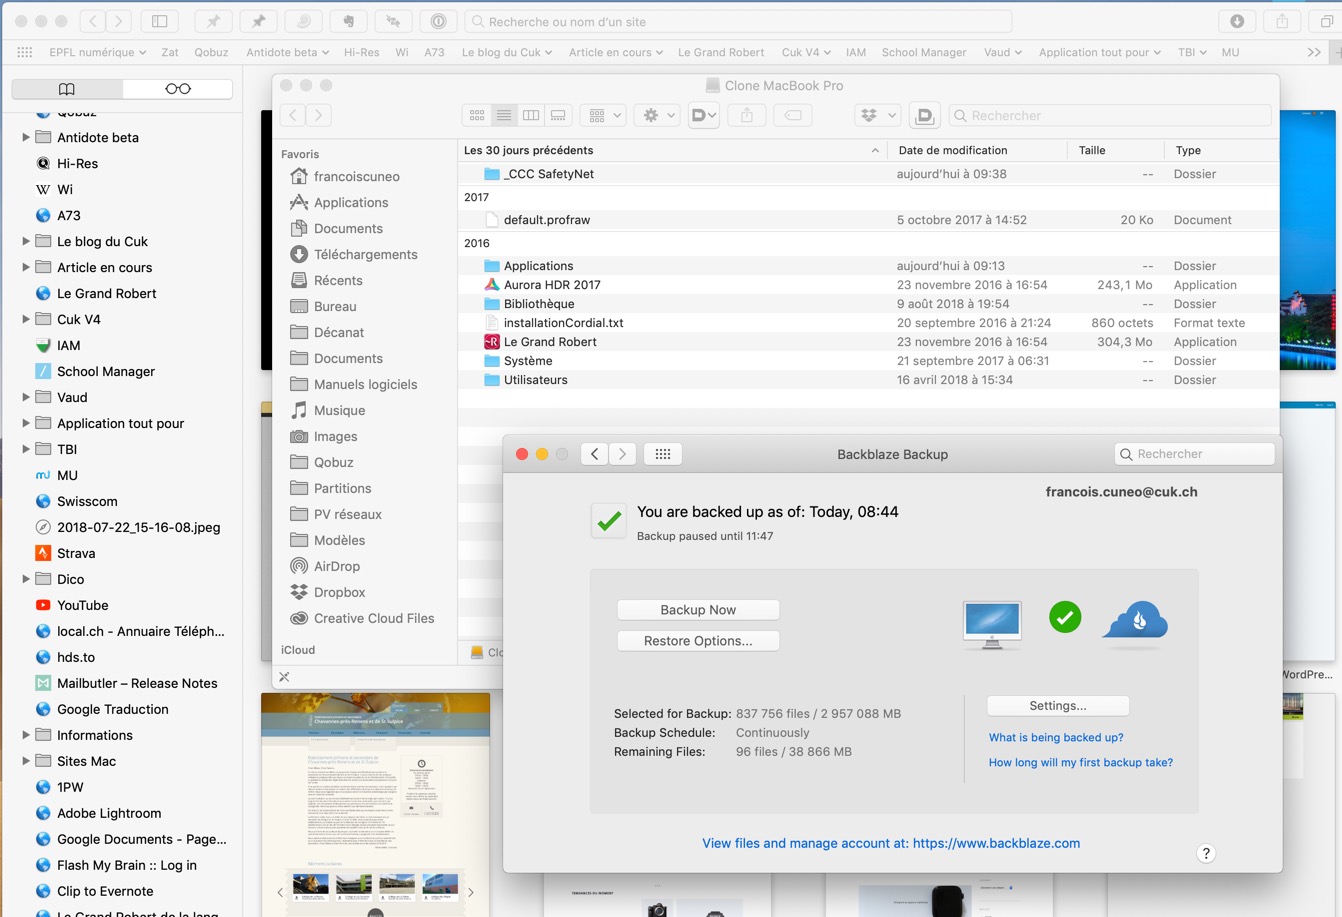Click Backblaze show all grid icon

(662, 454)
